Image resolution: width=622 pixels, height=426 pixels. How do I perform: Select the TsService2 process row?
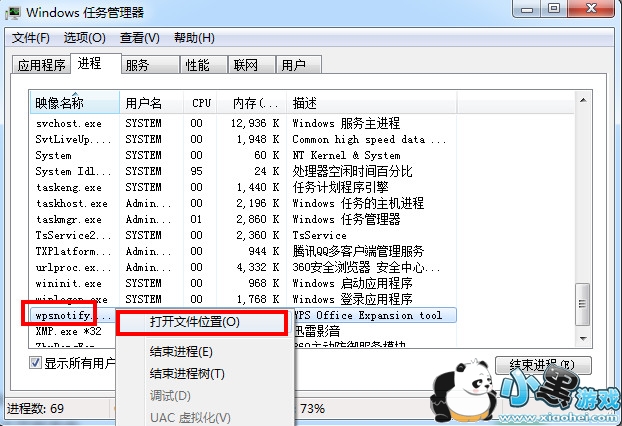pos(243,235)
